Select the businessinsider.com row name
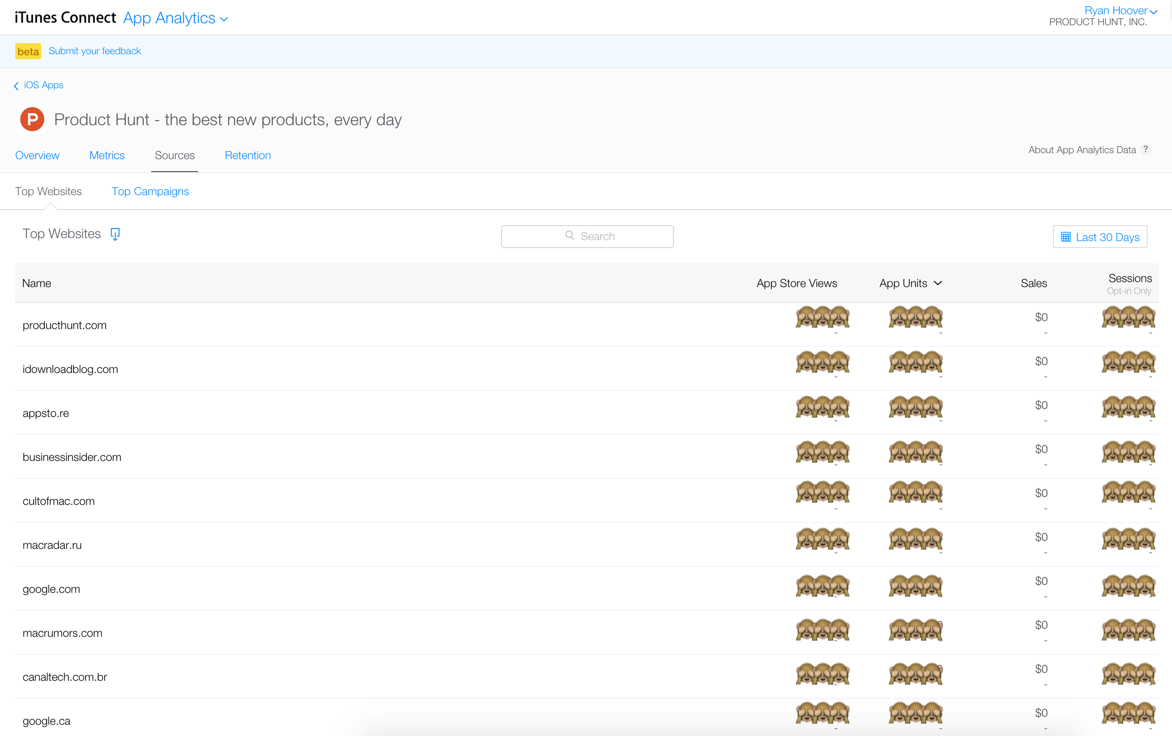The width and height of the screenshot is (1172, 736). tap(72, 457)
